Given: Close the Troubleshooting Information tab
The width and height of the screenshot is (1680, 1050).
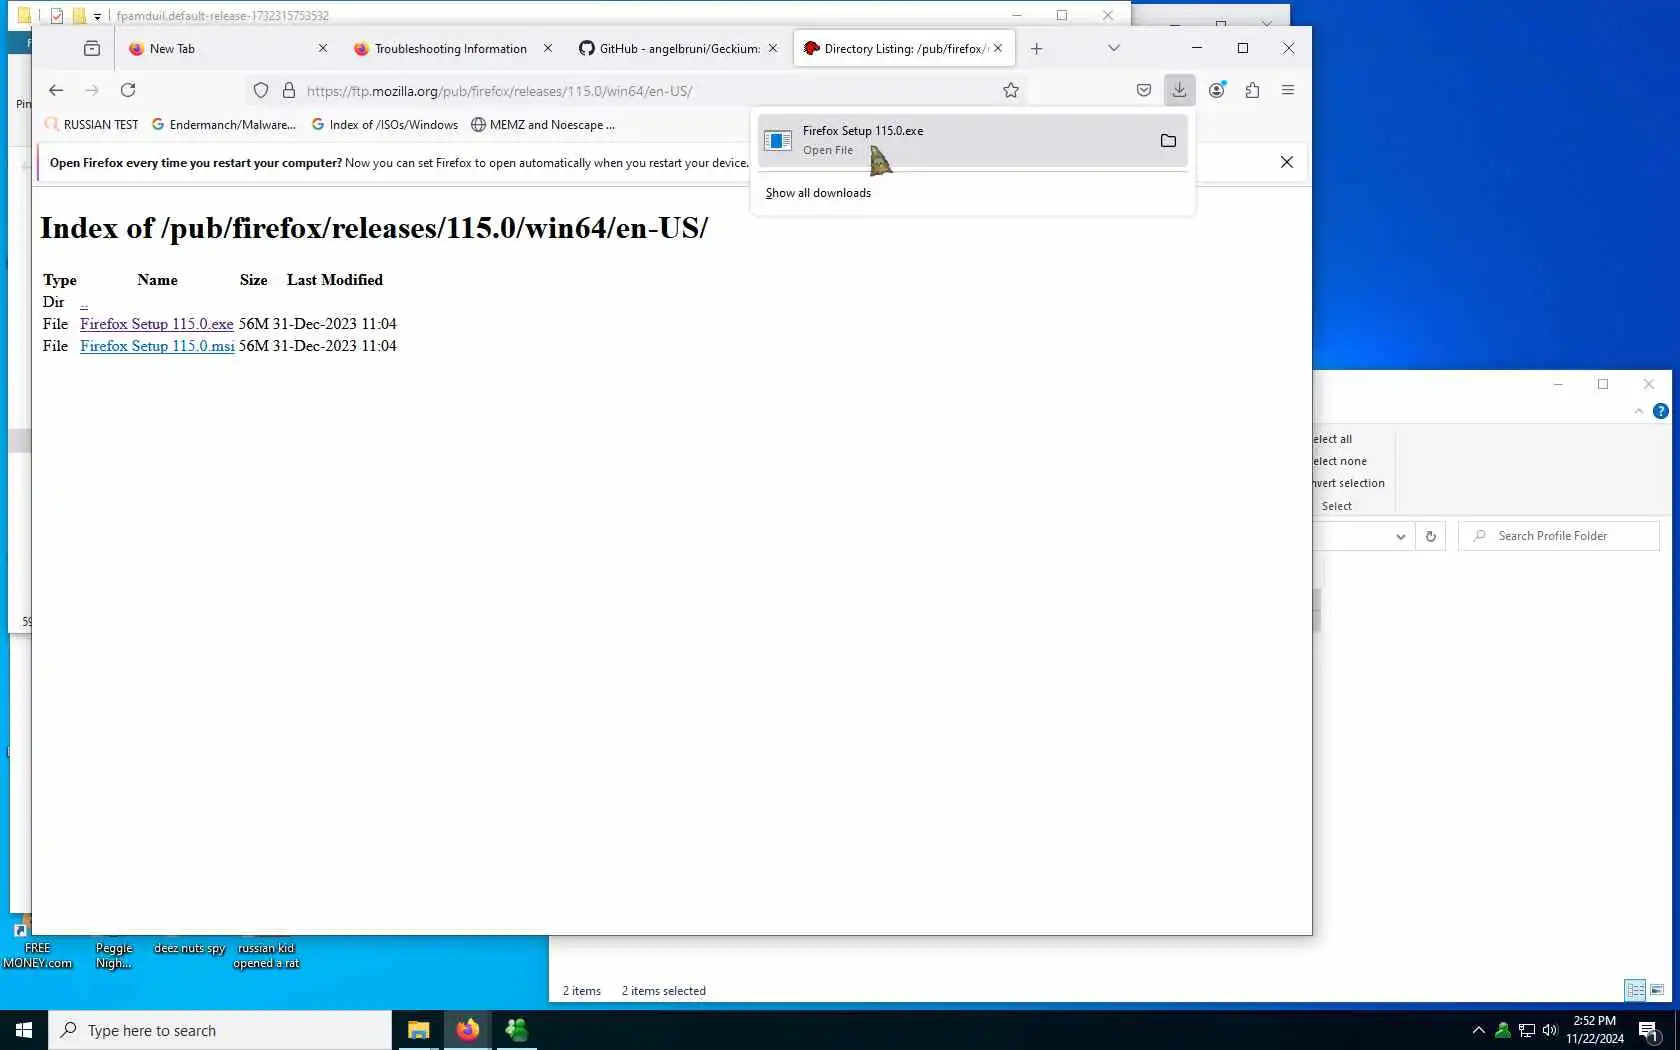Looking at the screenshot, I should [x=548, y=48].
